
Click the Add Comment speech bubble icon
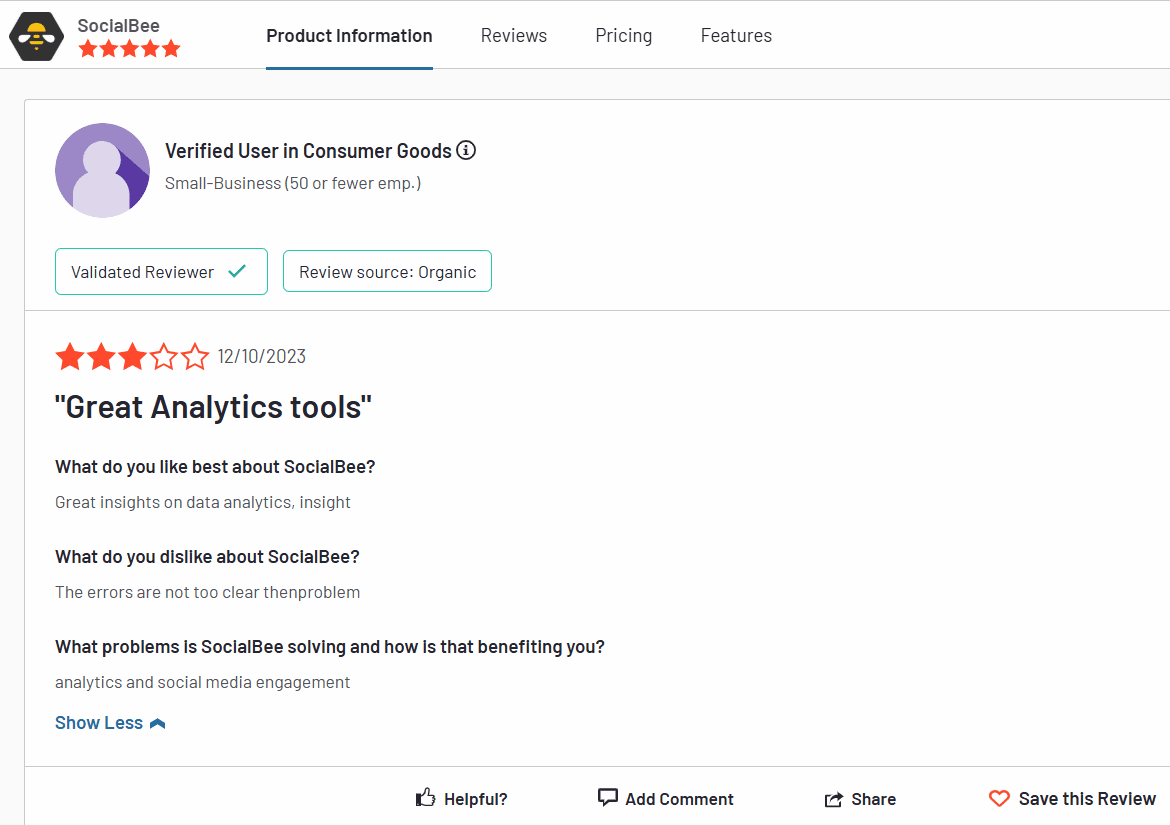[x=607, y=797]
